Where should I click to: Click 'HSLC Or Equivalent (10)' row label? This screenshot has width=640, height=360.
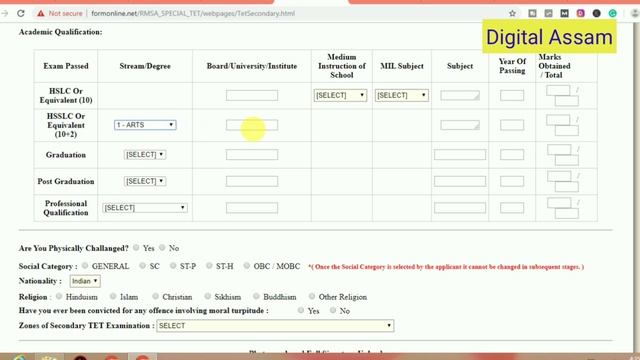coord(66,96)
